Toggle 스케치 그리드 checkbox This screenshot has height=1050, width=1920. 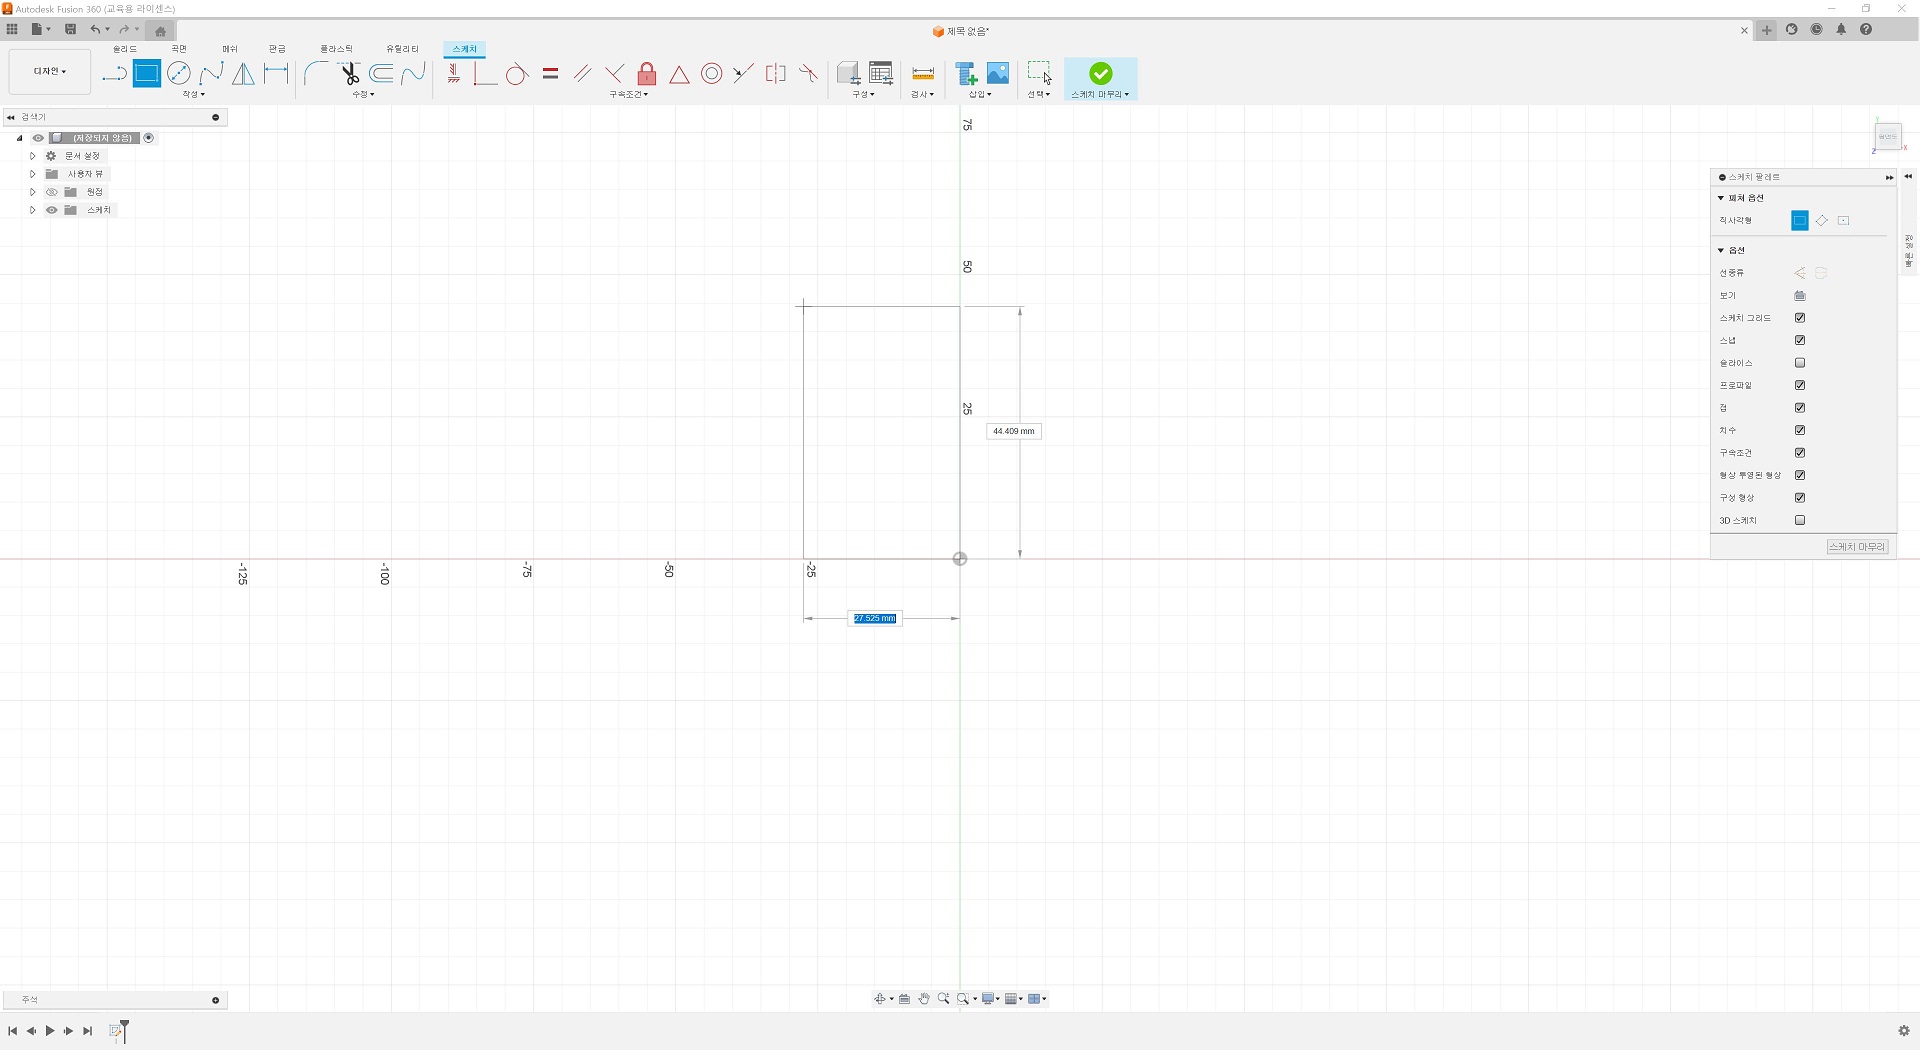point(1800,318)
